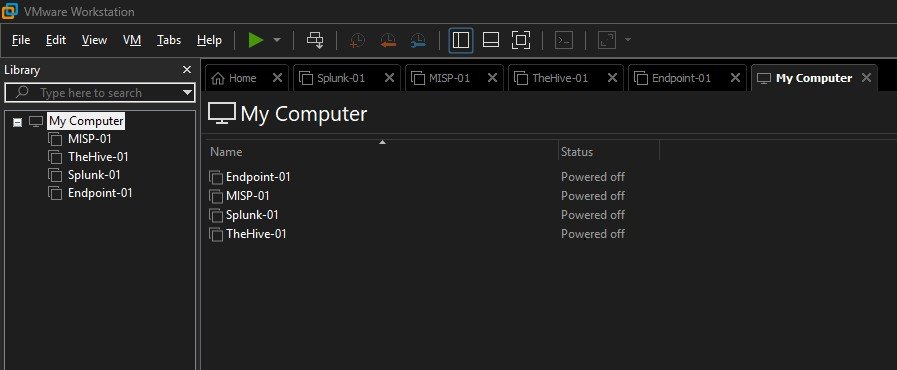This screenshot has height=370, width=897.
Task: Sort the list by Status column header
Action: click(x=609, y=152)
